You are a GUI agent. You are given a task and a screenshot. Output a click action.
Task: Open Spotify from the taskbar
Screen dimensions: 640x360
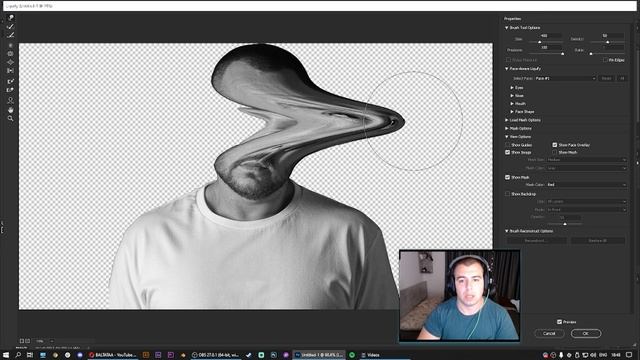[352, 355]
